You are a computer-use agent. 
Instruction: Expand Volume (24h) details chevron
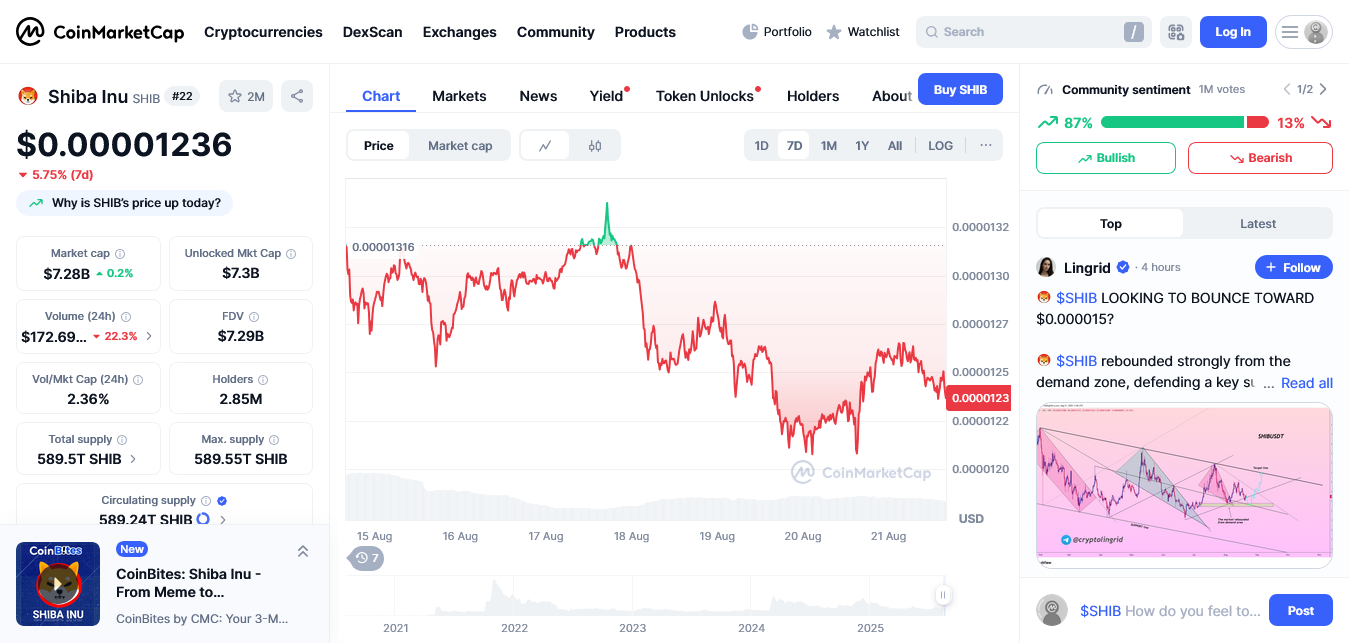(x=149, y=336)
